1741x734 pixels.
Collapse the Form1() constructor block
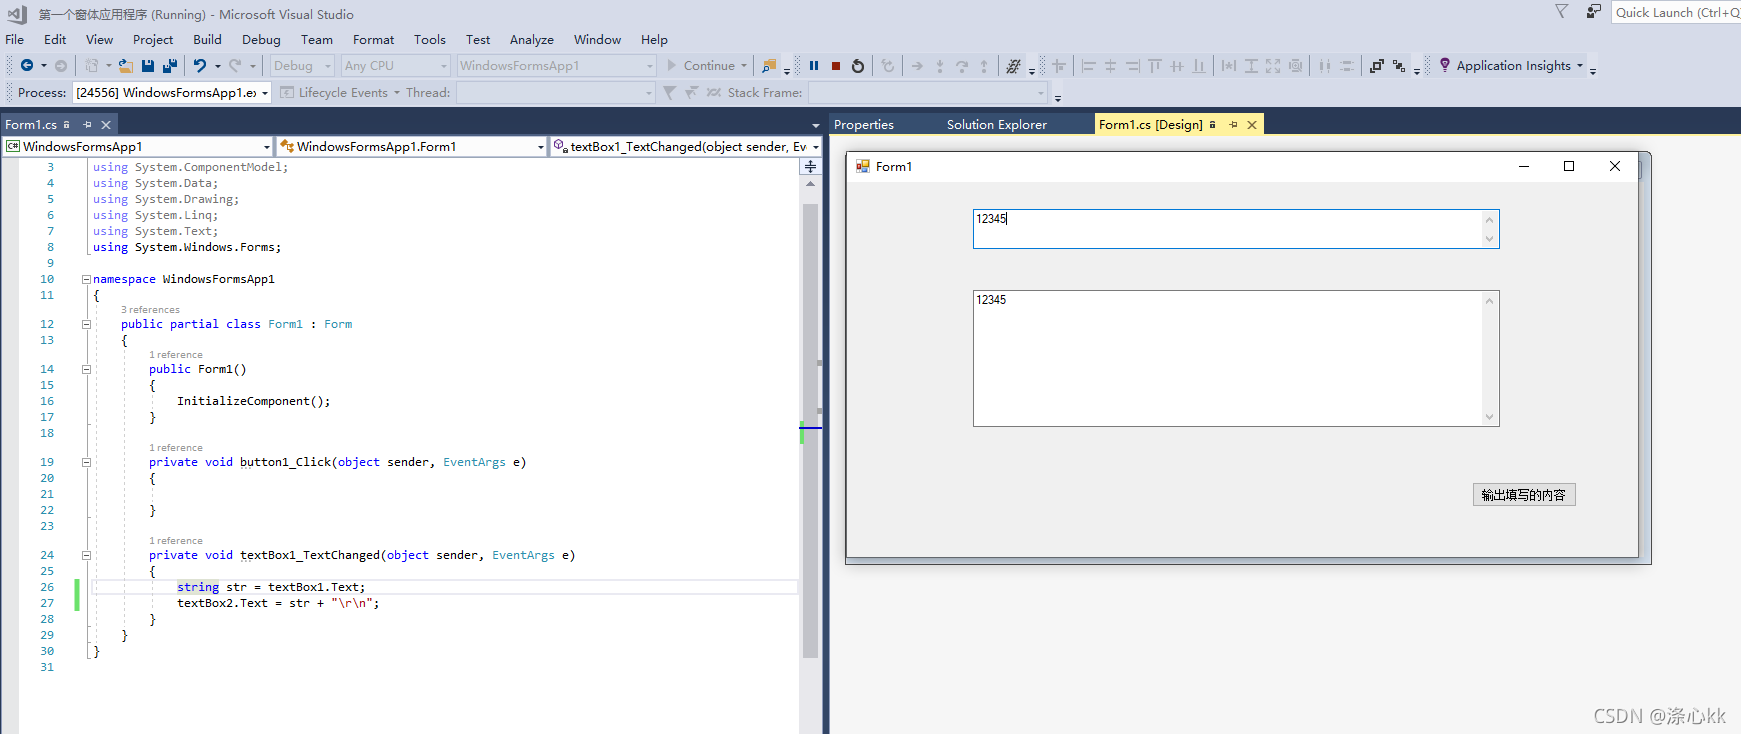click(x=86, y=370)
